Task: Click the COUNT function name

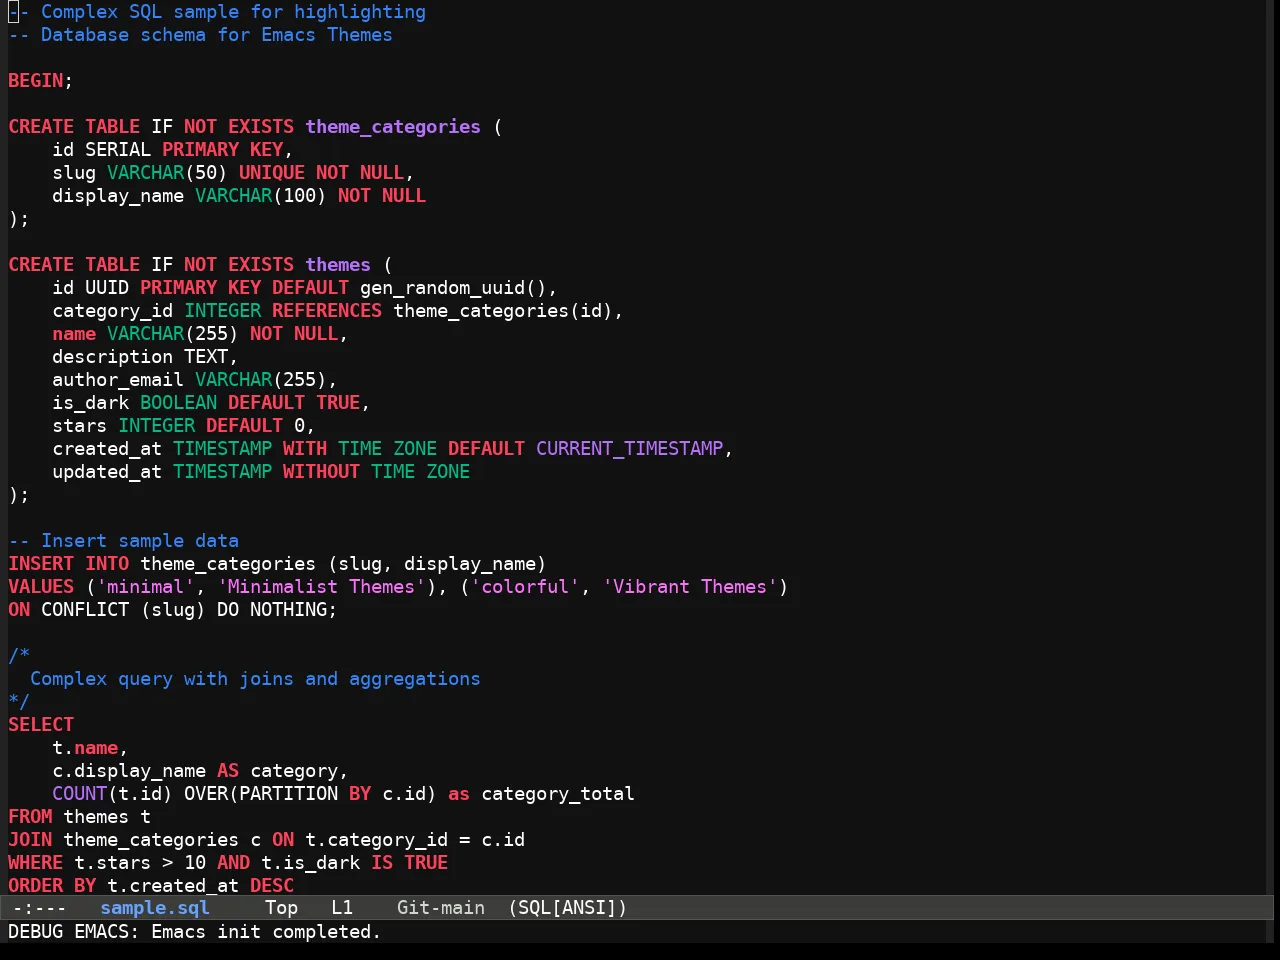Action: (x=80, y=794)
